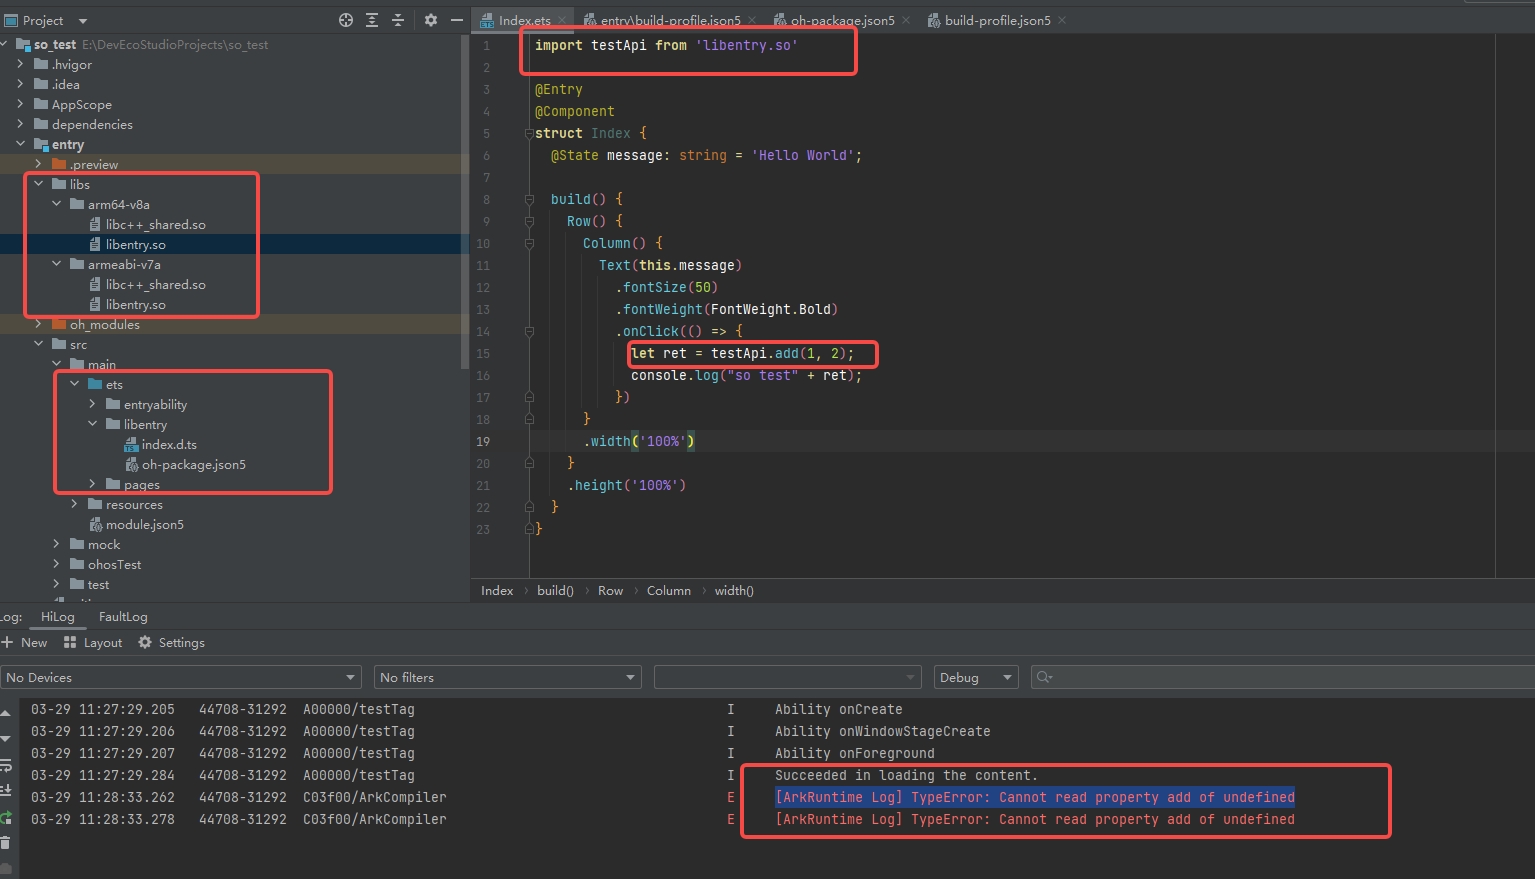Screen dimensions: 1535x879
Task: Click the scroll down arrow icon in log gutter
Action: 6,739
